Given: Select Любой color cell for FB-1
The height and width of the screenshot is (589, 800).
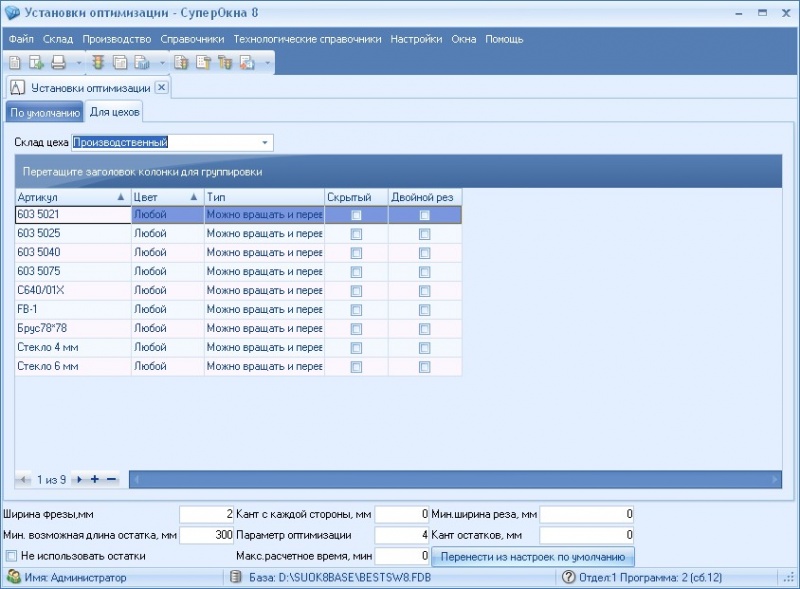Looking at the screenshot, I should click(167, 309).
